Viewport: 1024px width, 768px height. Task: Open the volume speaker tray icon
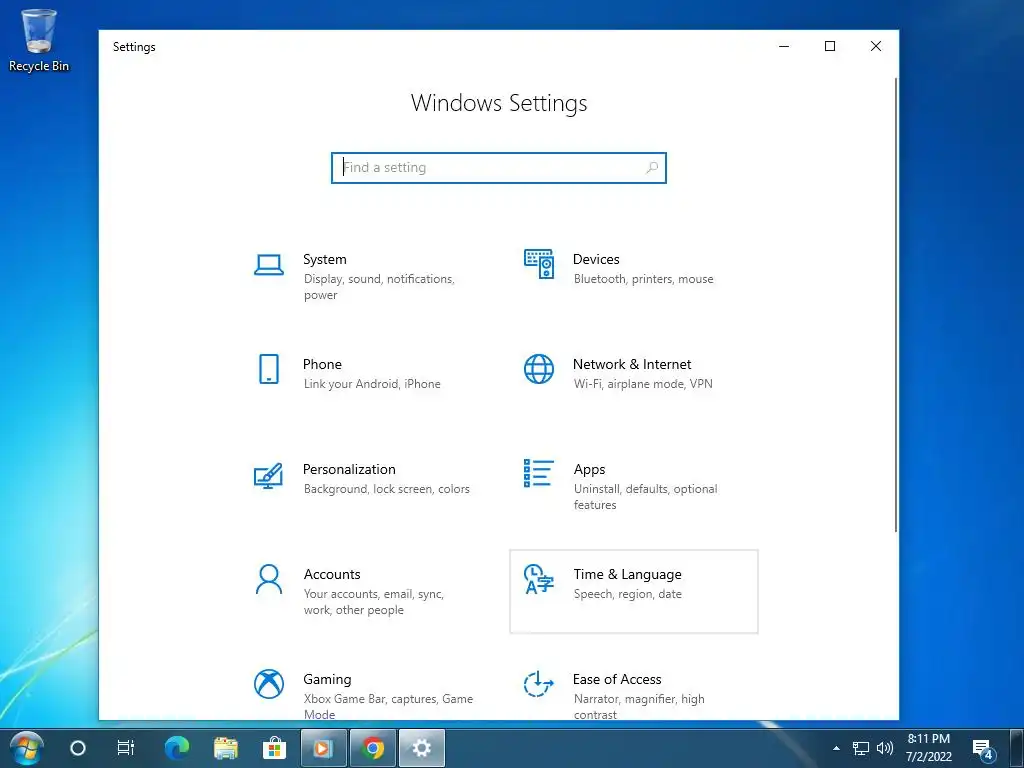885,748
